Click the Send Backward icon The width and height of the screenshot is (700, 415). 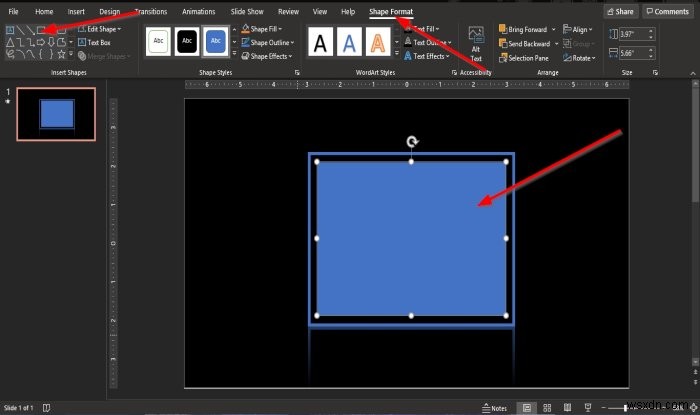[x=503, y=44]
